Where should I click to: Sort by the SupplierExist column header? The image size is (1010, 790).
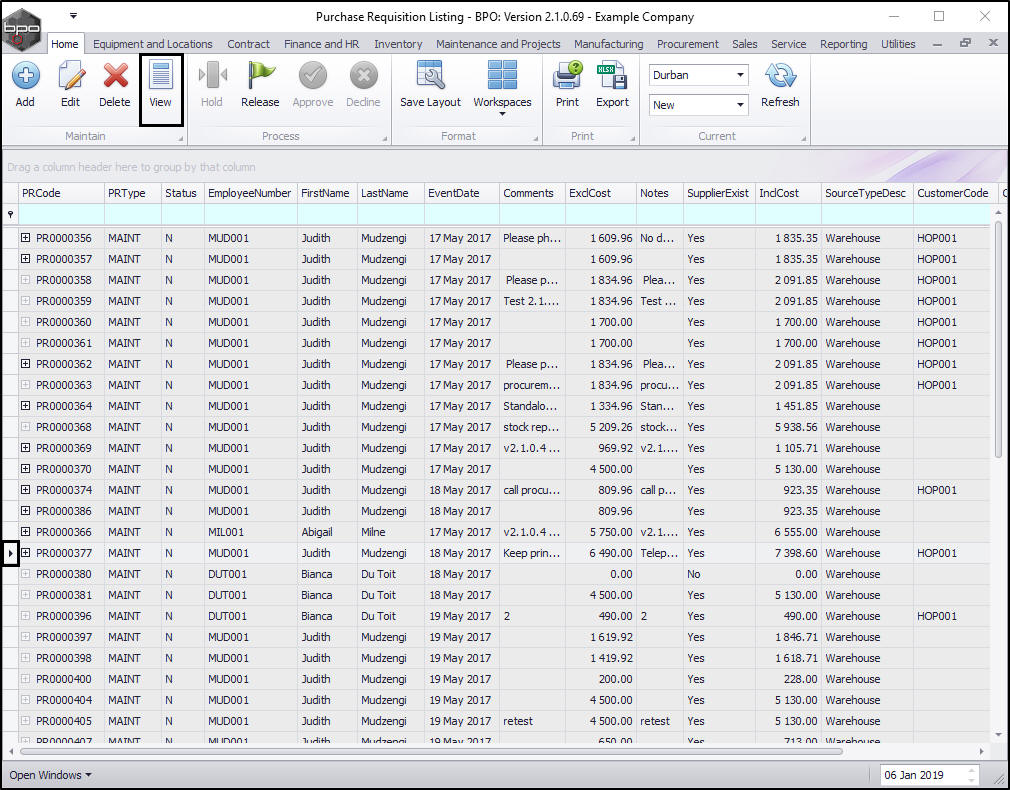[719, 193]
